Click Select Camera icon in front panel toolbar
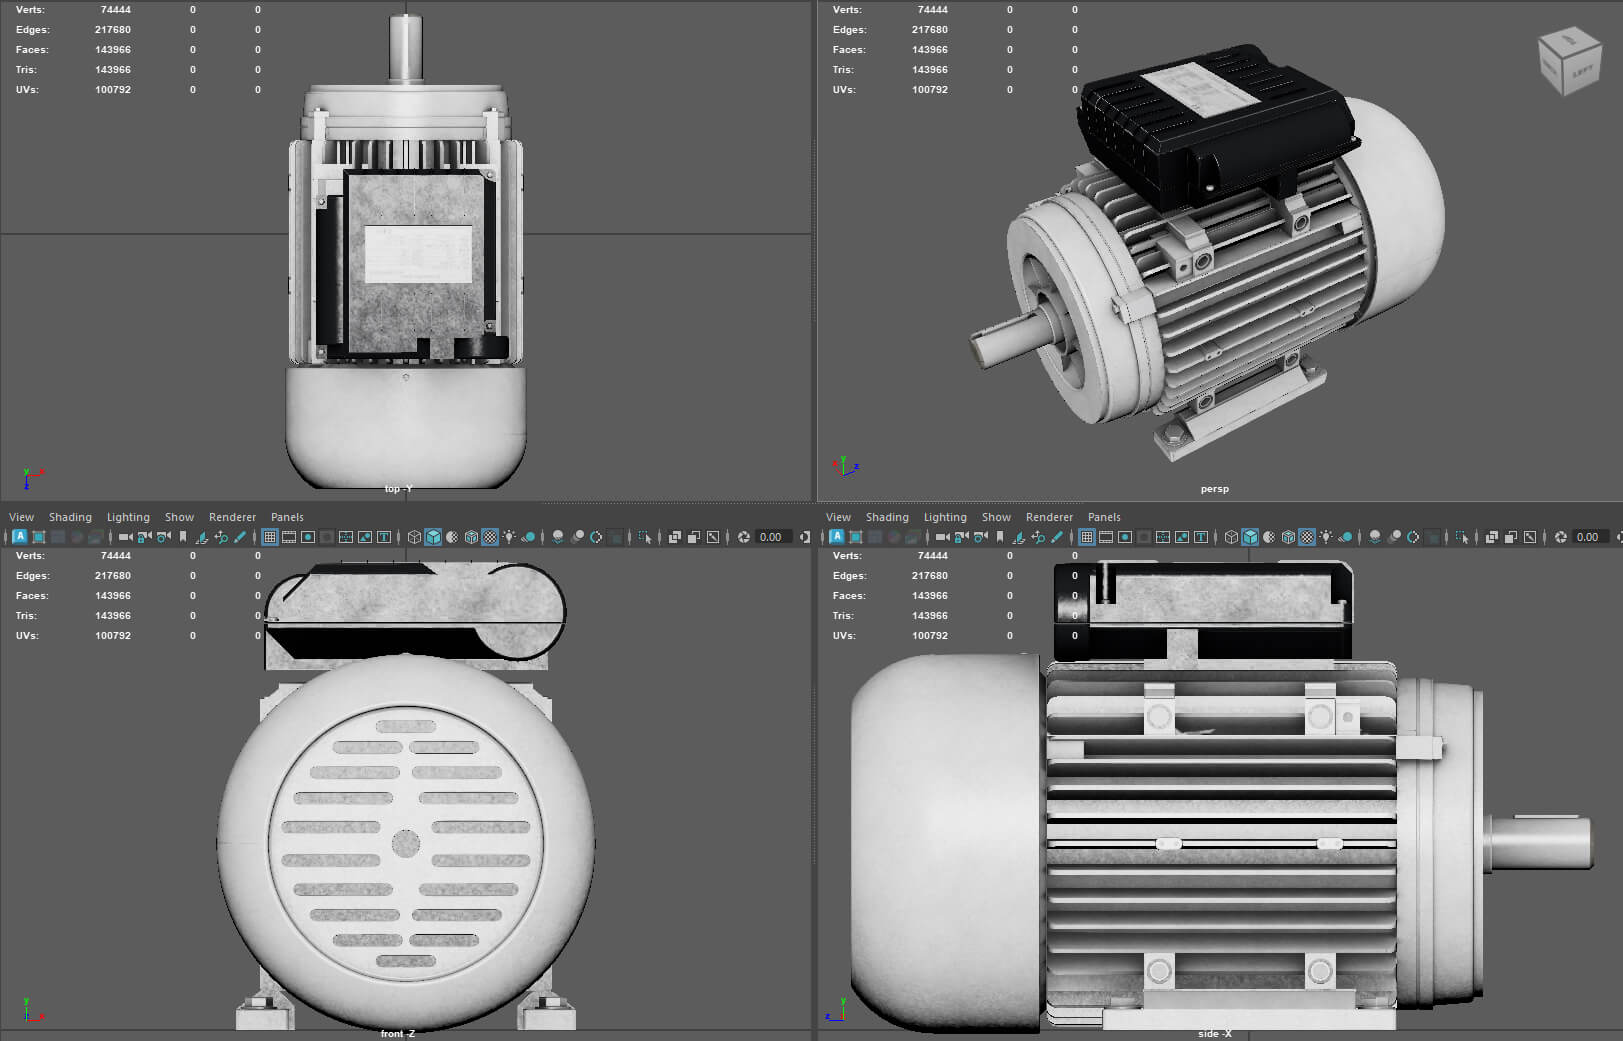 [x=125, y=537]
